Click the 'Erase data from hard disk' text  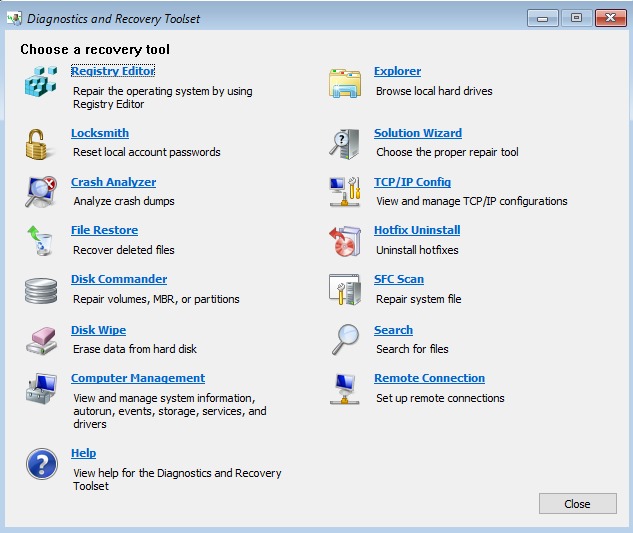coord(135,349)
